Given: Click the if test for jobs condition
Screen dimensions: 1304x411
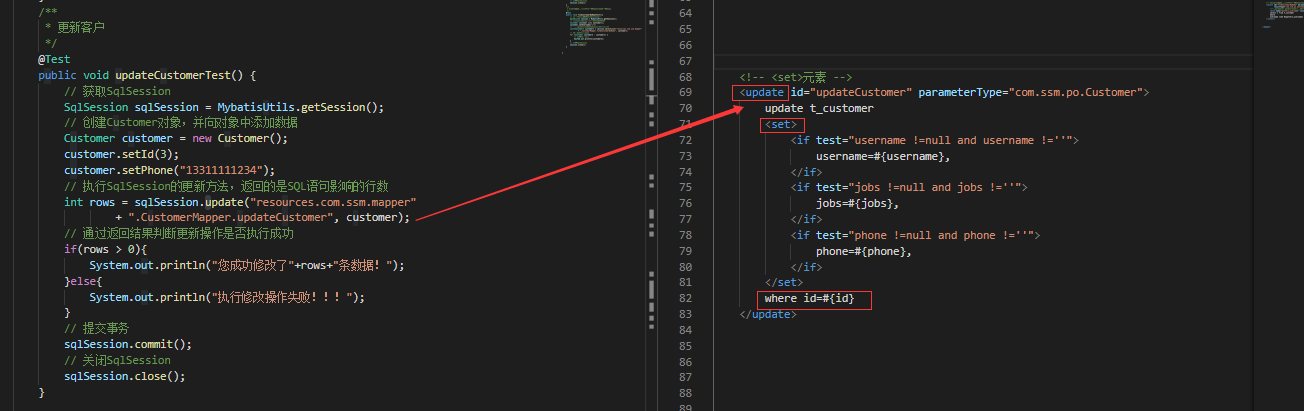Looking at the screenshot, I should point(909,187).
